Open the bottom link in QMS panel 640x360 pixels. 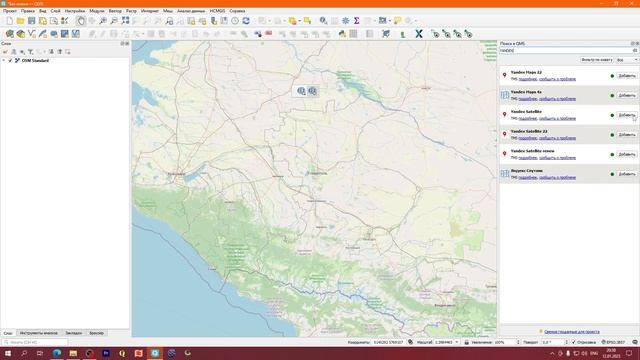(571, 332)
